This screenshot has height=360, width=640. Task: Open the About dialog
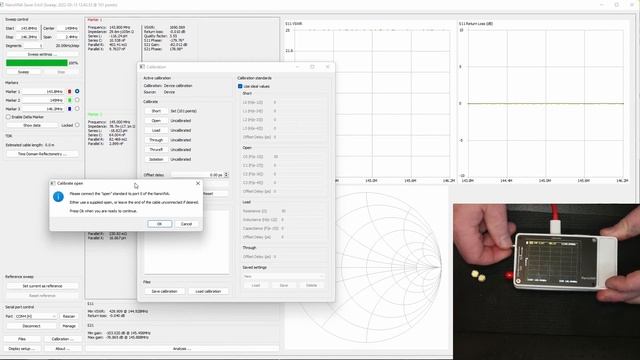pos(62,349)
